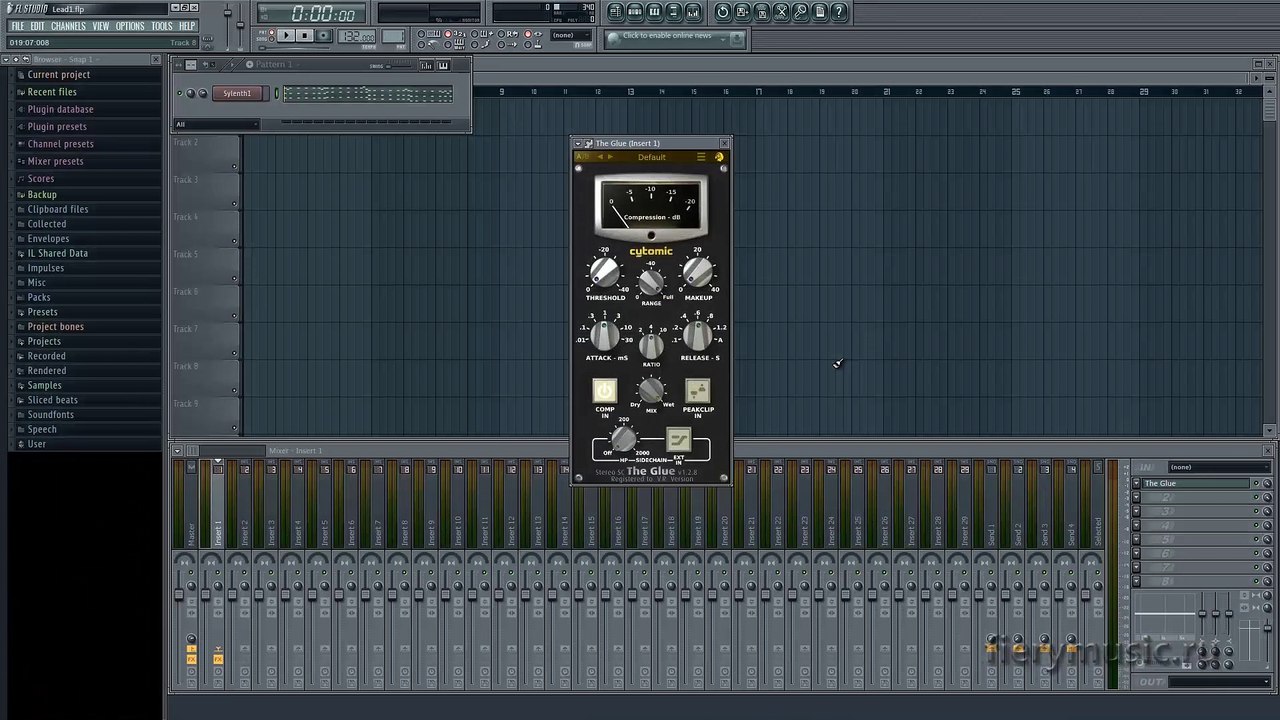Toggle Send 1 mixer track mute LED

pyautogui.click(x=991, y=572)
